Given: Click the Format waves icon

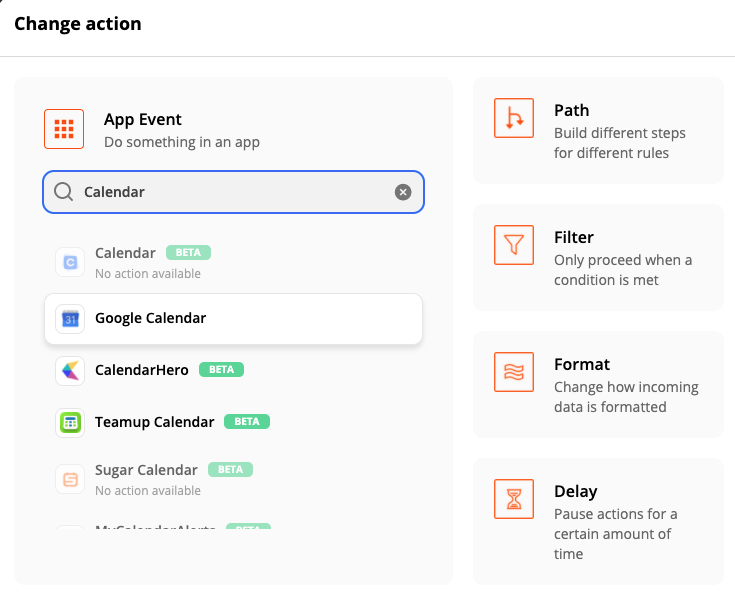Looking at the screenshot, I should [514, 372].
